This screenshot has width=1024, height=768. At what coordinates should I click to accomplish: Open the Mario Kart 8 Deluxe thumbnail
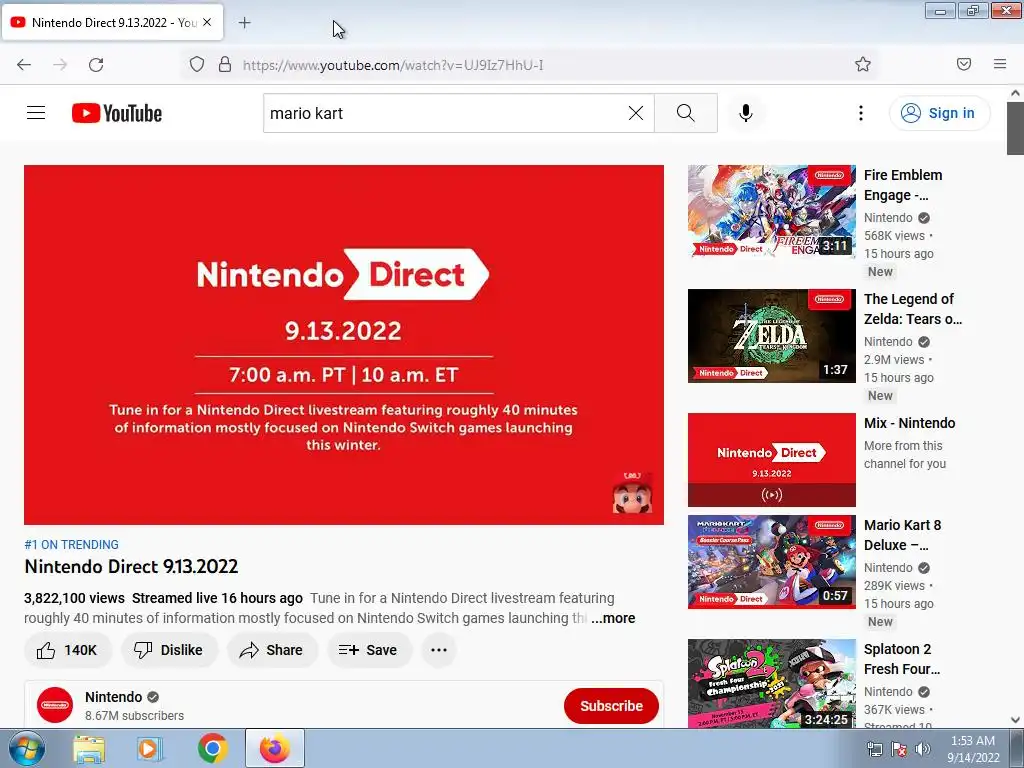pyautogui.click(x=771, y=562)
